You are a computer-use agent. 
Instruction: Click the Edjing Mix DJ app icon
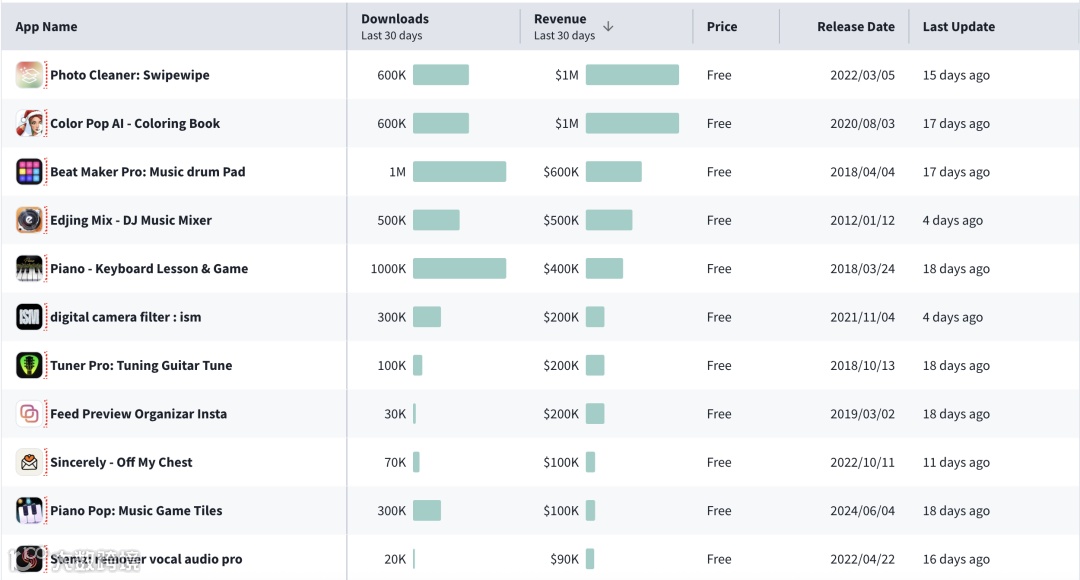point(30,220)
